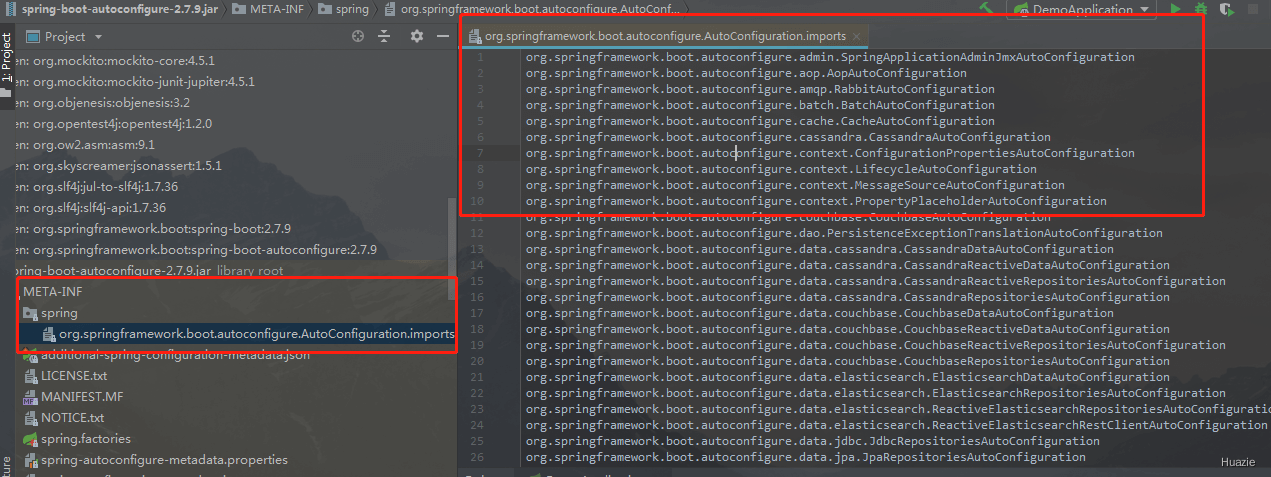The width and height of the screenshot is (1271, 477).
Task: Hide the Project panel with minus icon
Action: click(443, 36)
